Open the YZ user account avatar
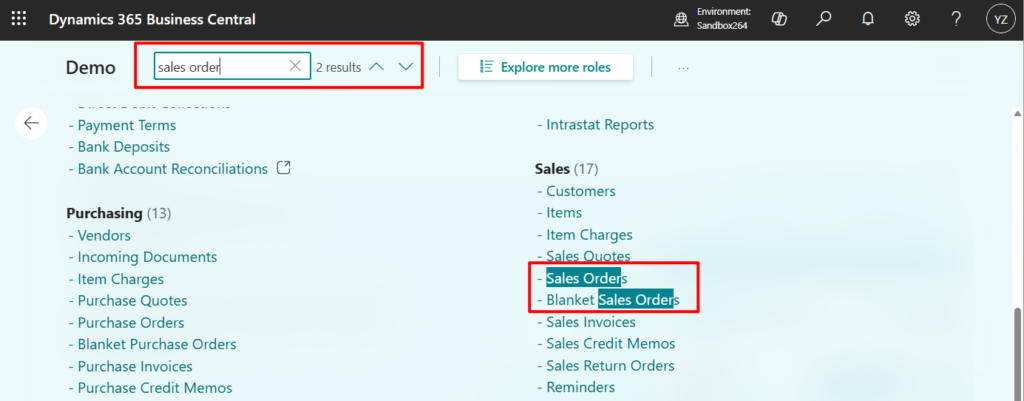The image size is (1024, 401). (1000, 19)
